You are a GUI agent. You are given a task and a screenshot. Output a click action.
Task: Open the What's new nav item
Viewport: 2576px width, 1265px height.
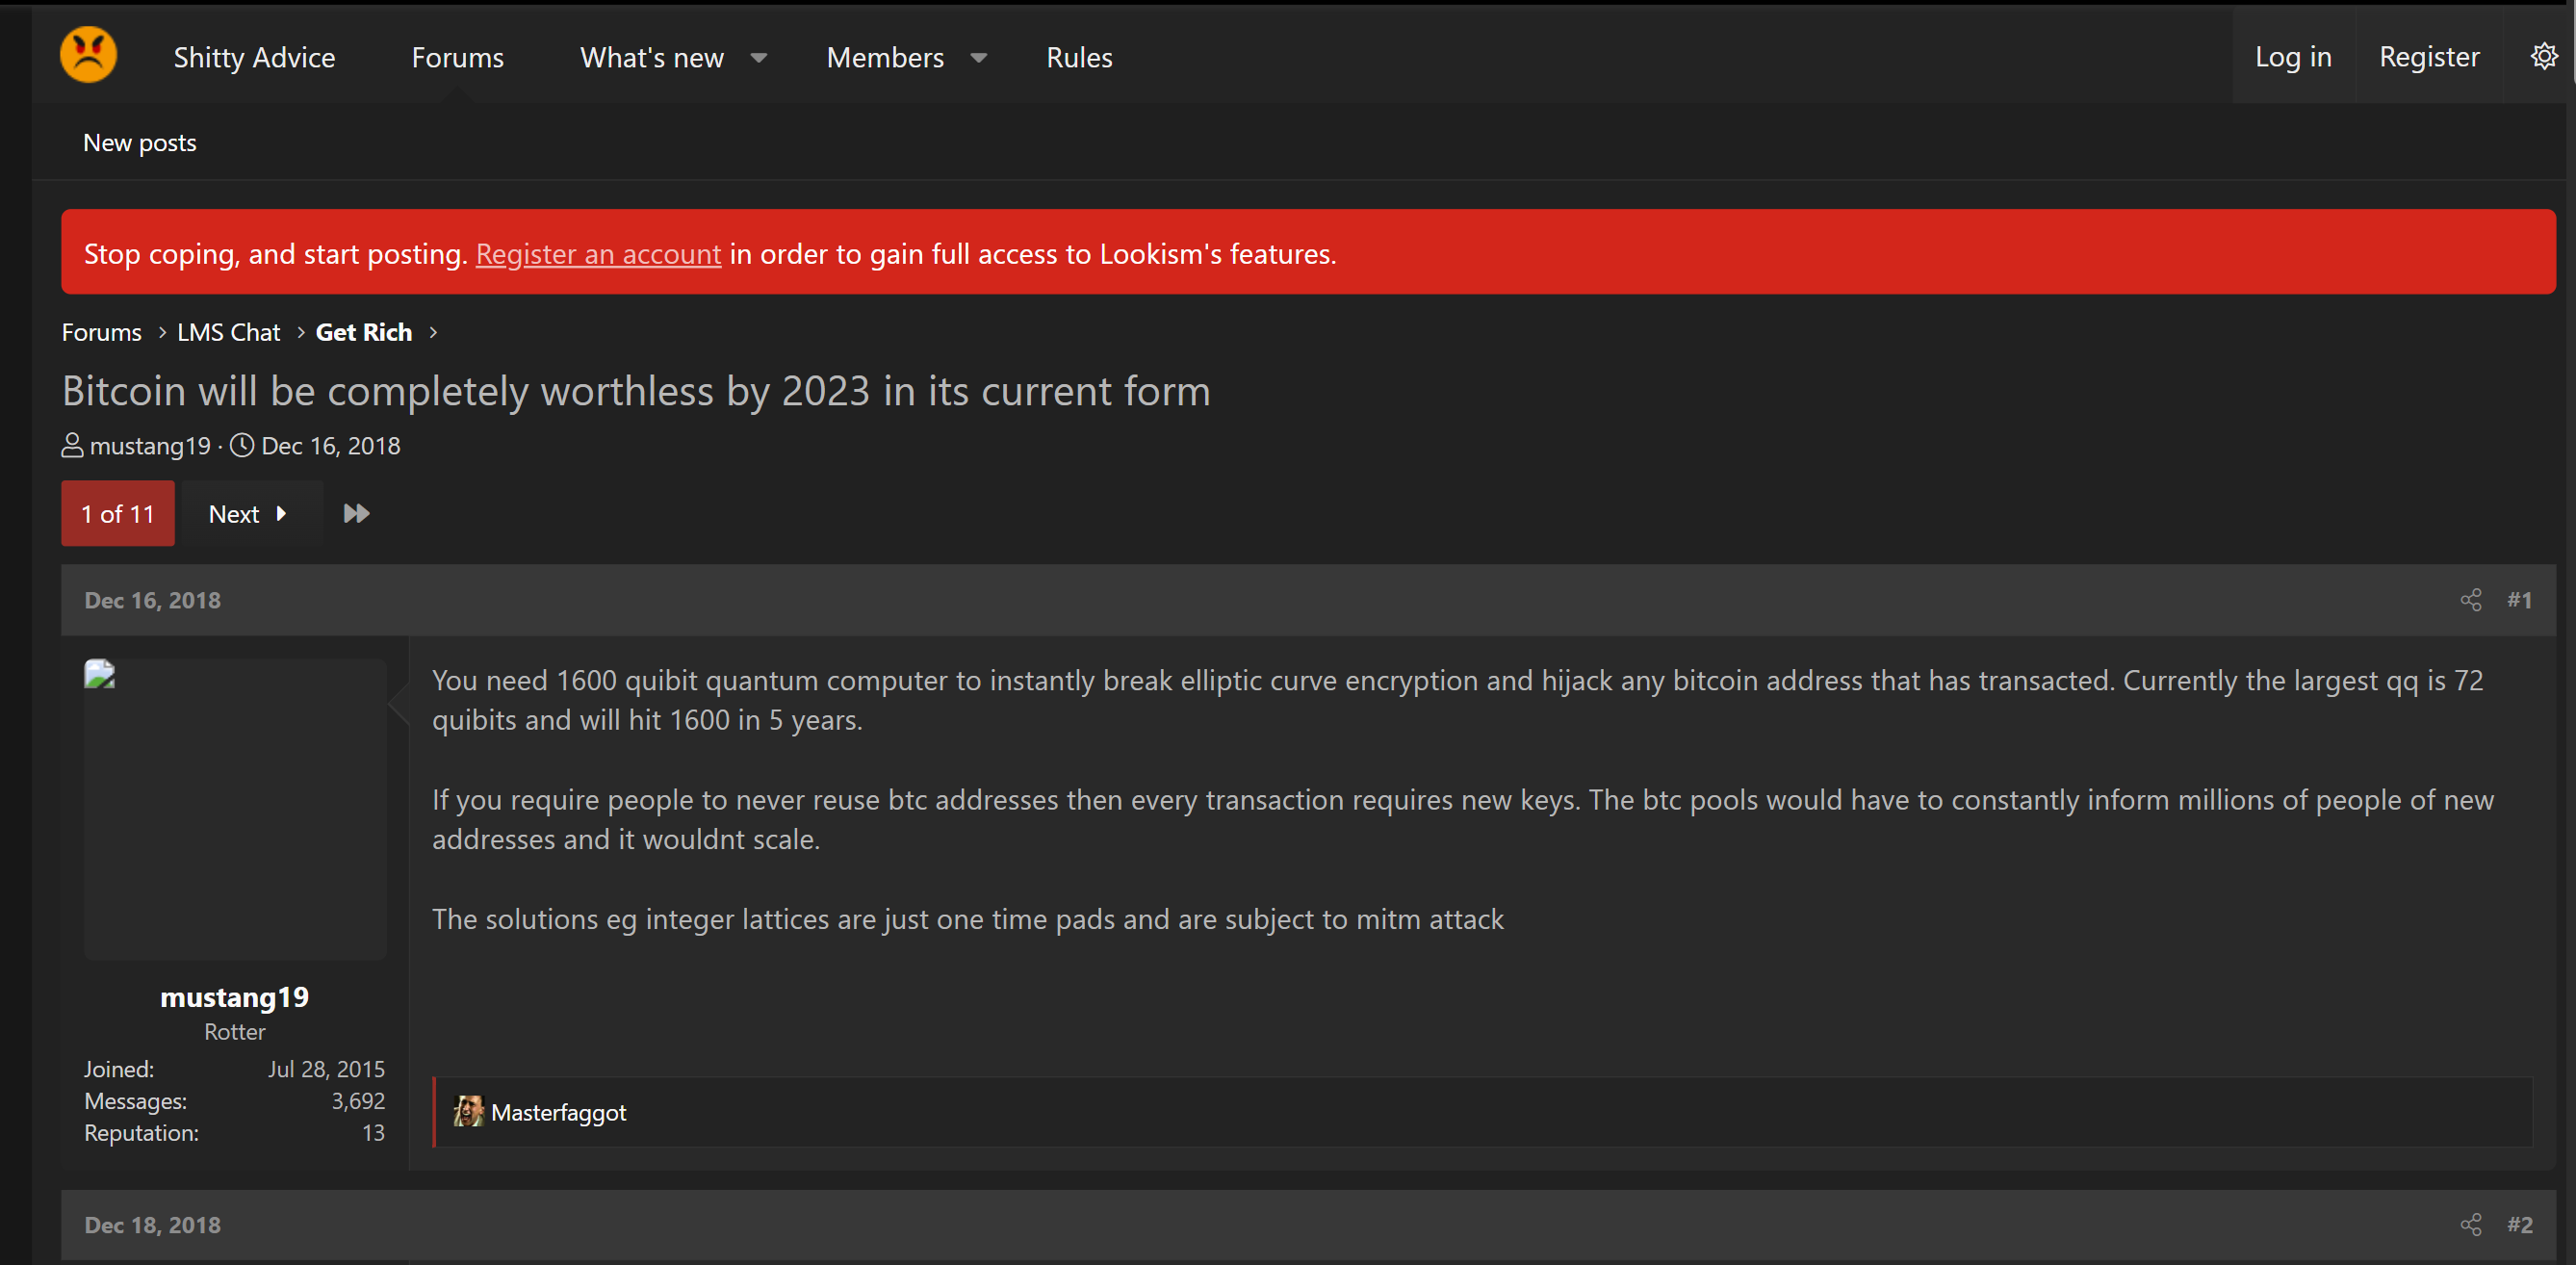[x=652, y=58]
